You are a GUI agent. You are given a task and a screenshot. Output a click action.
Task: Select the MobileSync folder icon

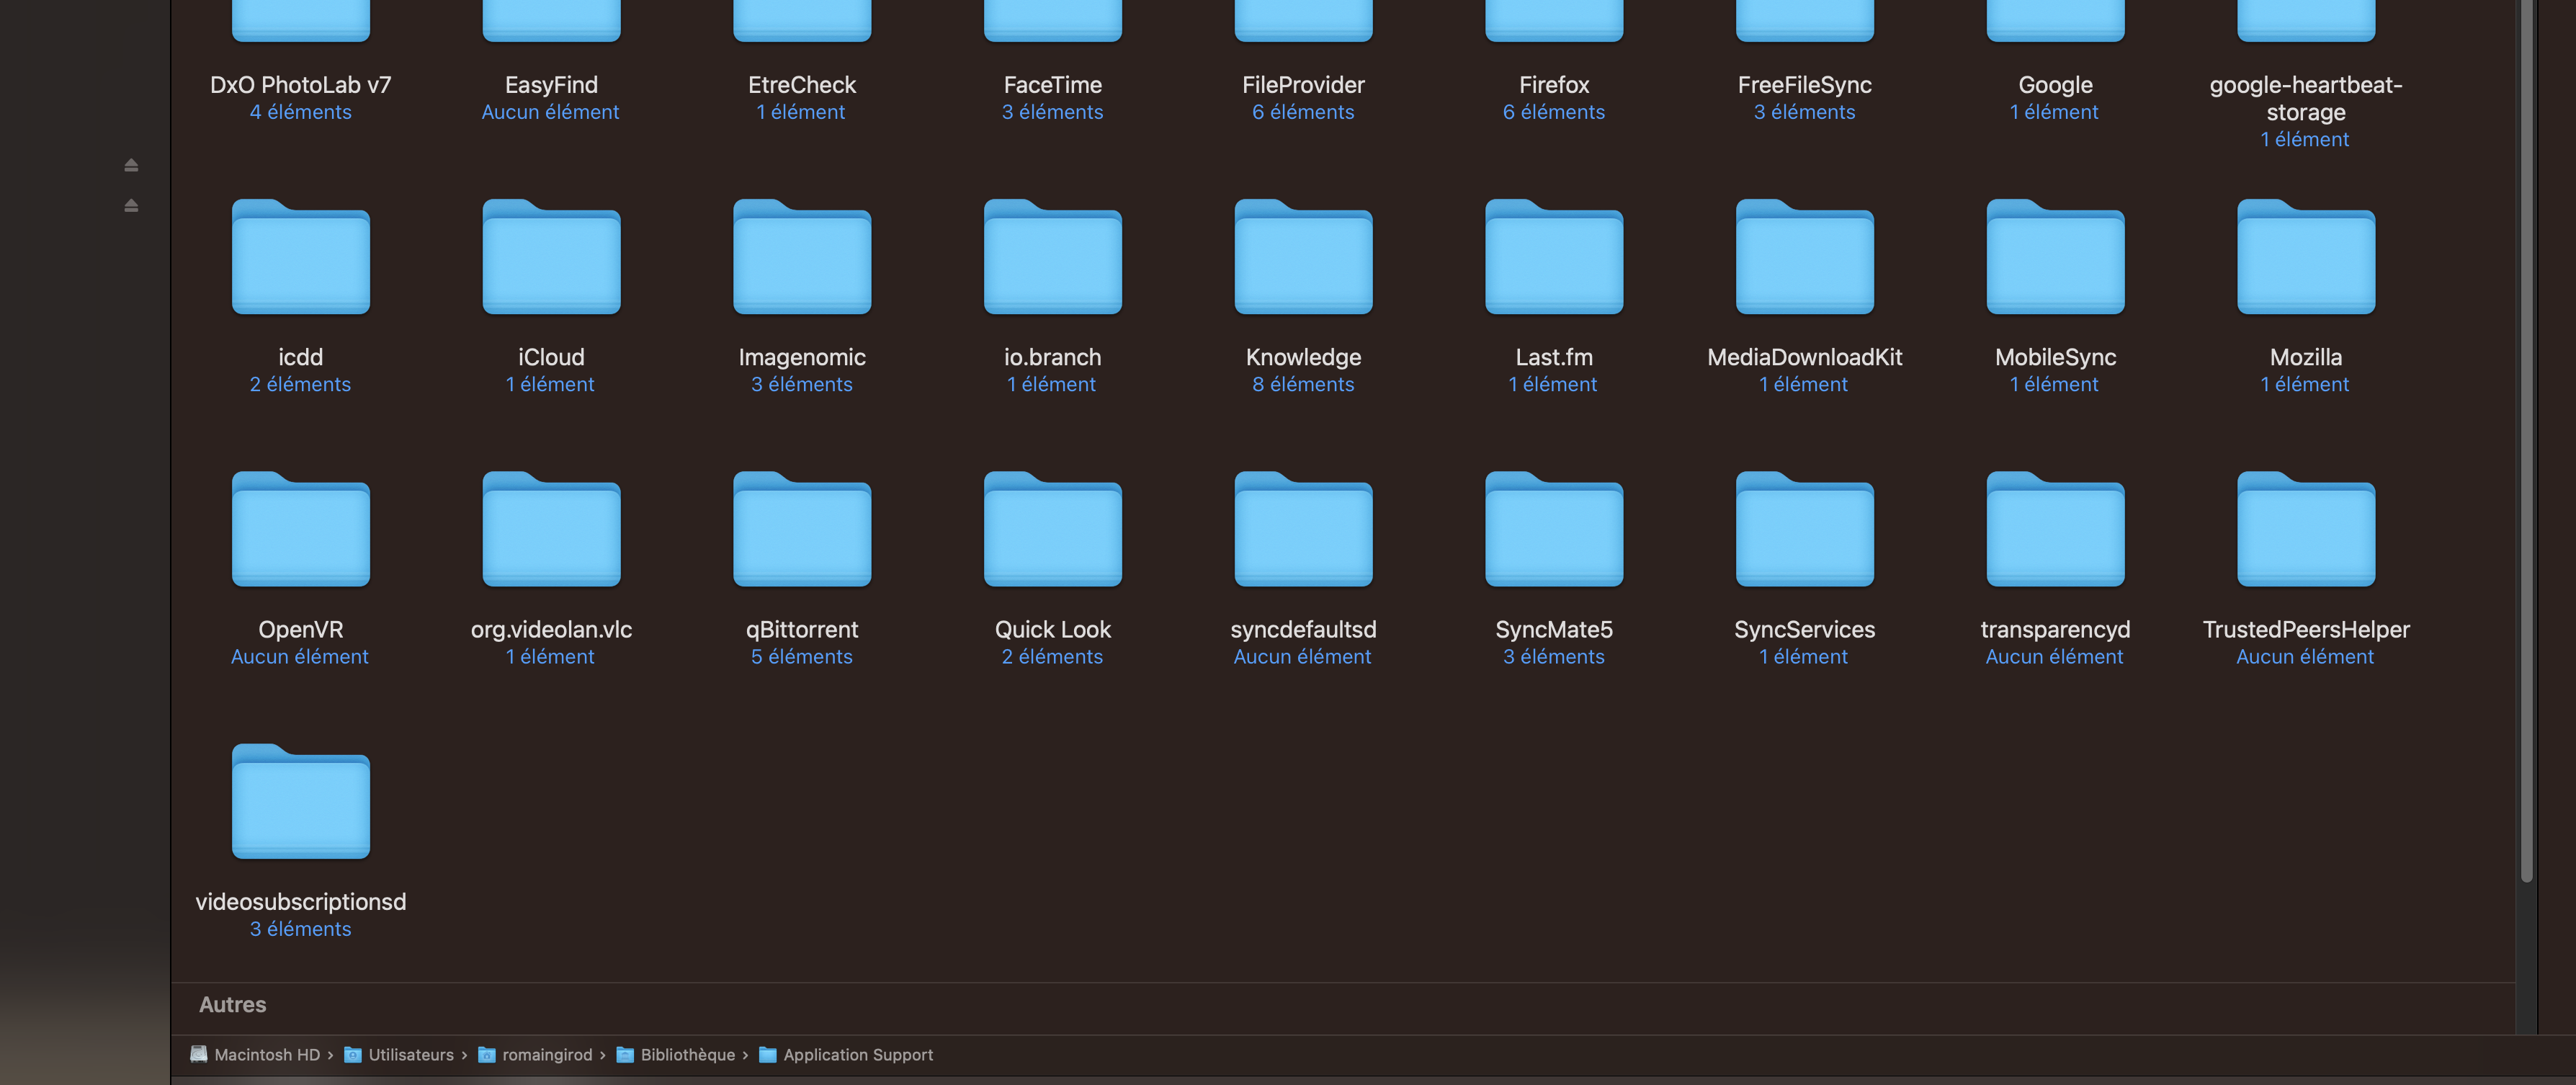coord(2054,258)
